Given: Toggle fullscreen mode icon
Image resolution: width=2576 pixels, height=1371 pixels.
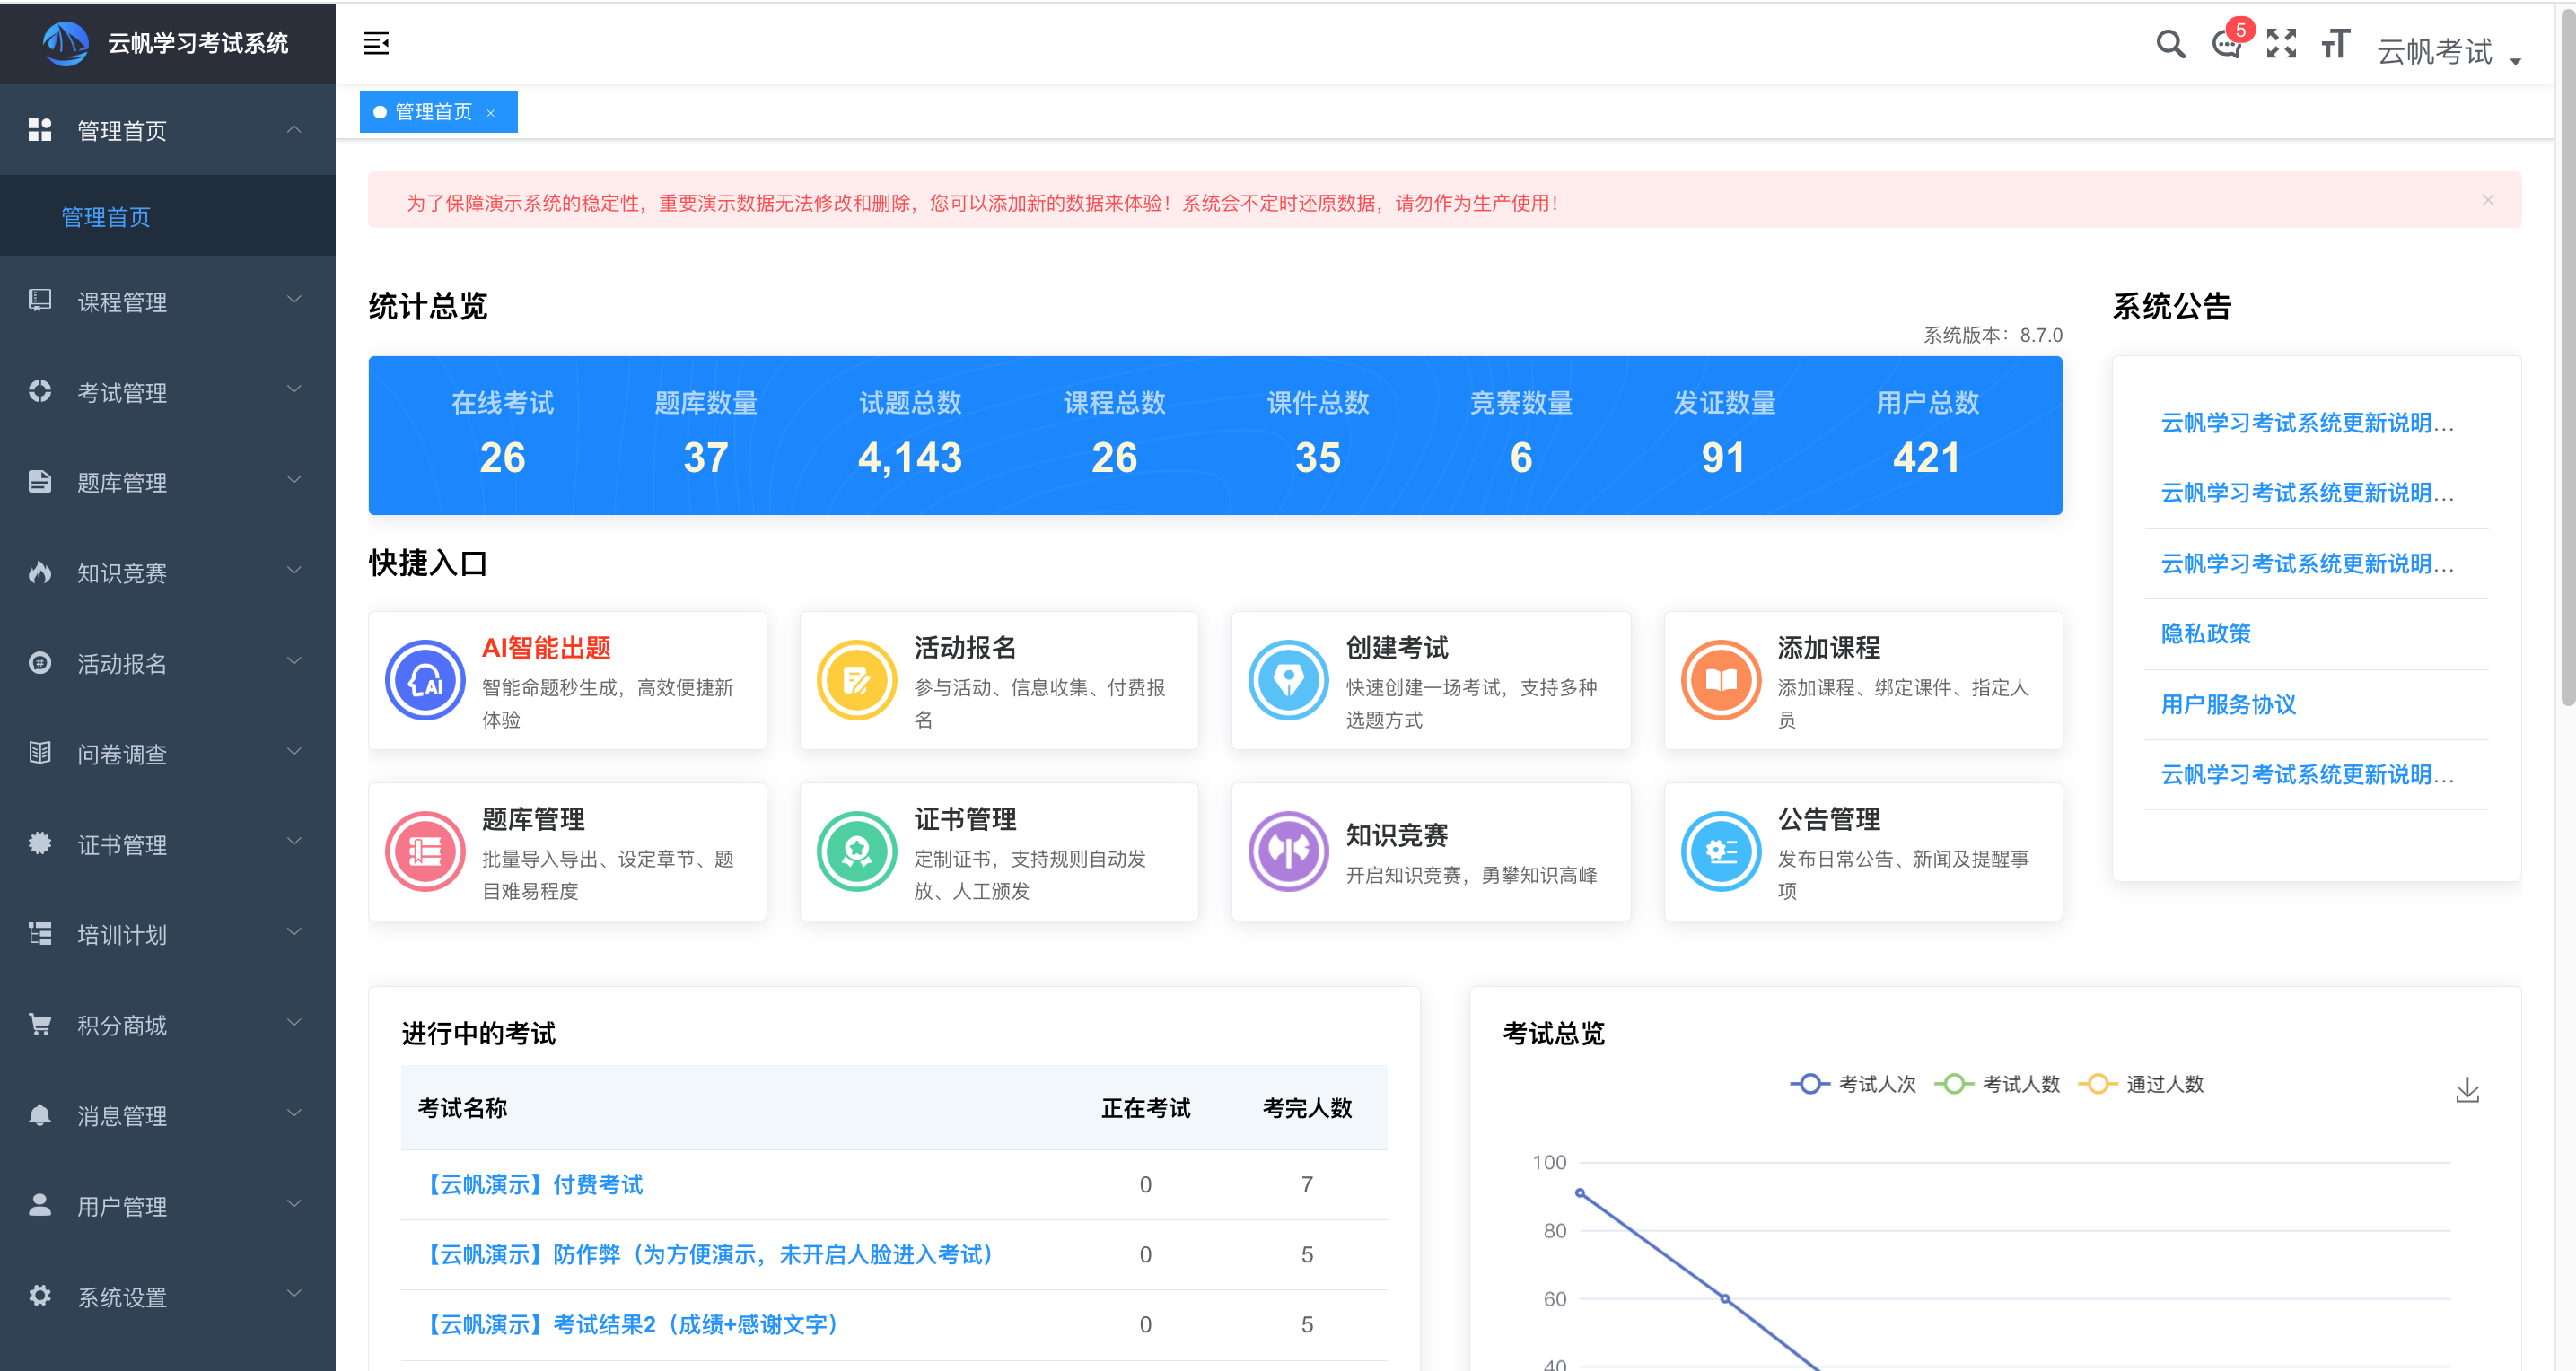Looking at the screenshot, I should point(2281,44).
